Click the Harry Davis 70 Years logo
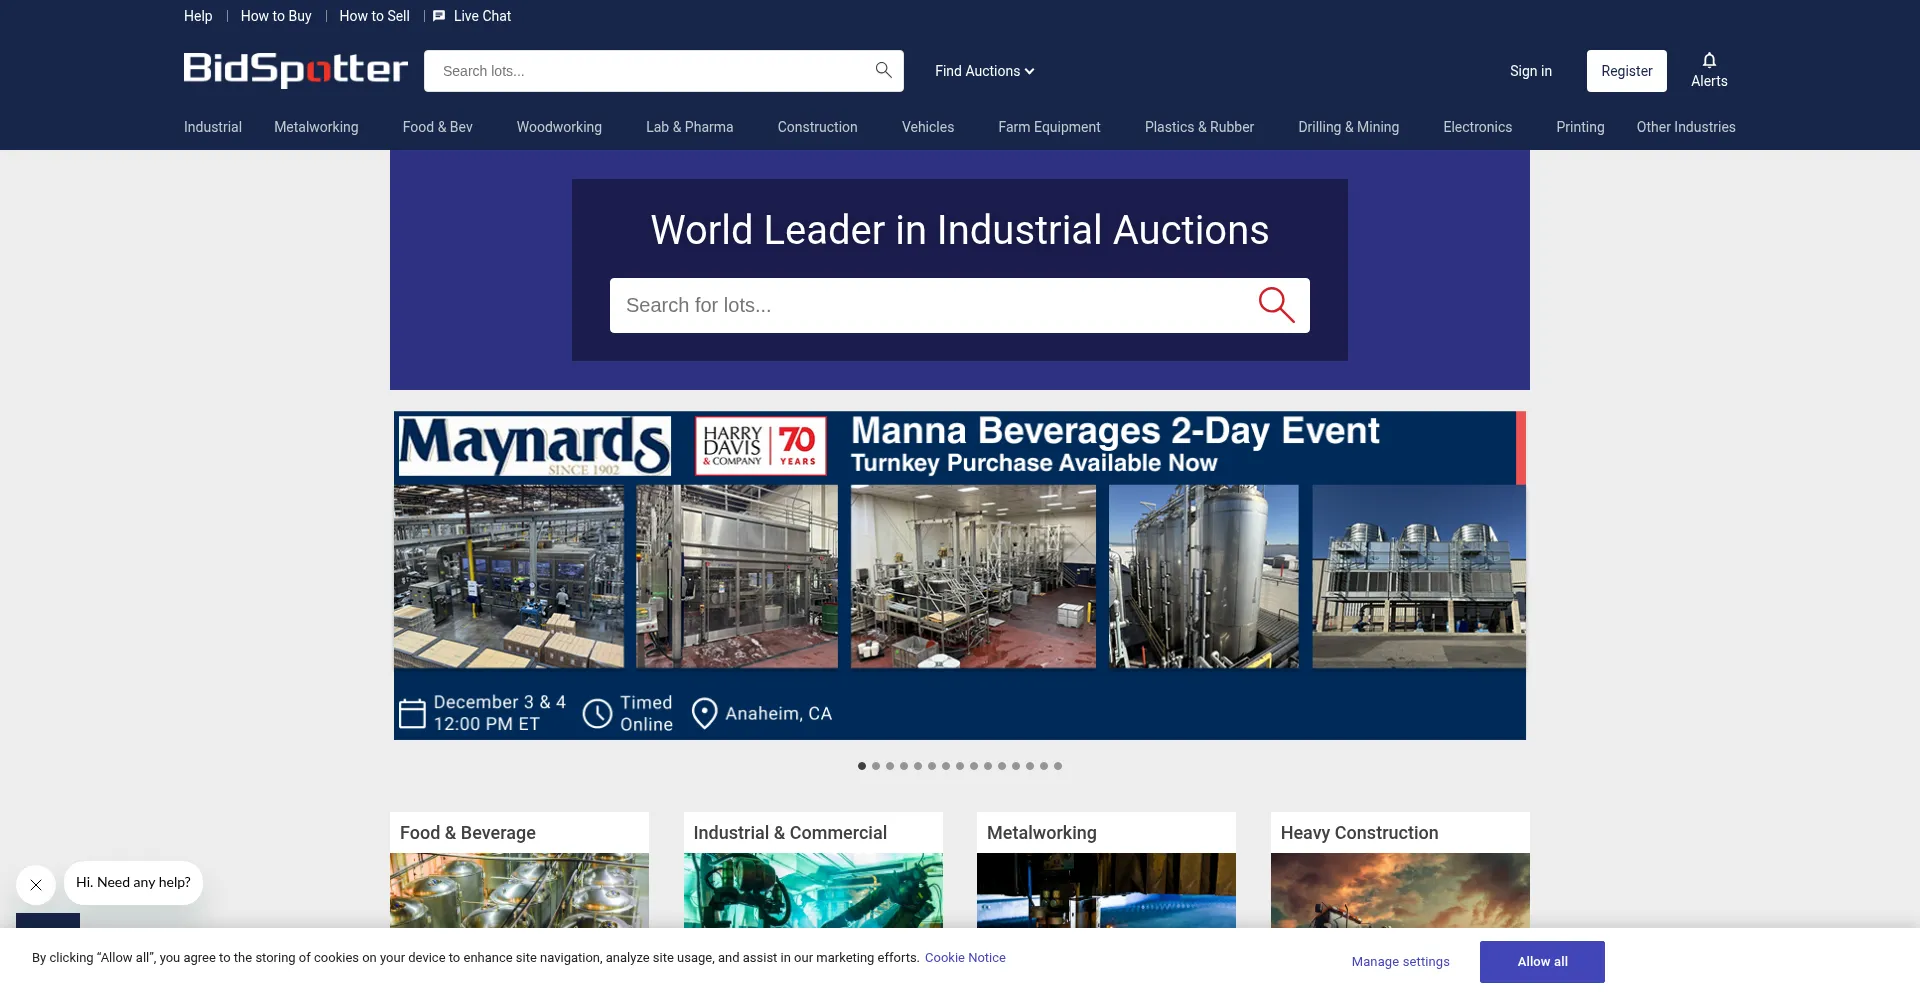The image size is (1920, 993). (x=760, y=446)
